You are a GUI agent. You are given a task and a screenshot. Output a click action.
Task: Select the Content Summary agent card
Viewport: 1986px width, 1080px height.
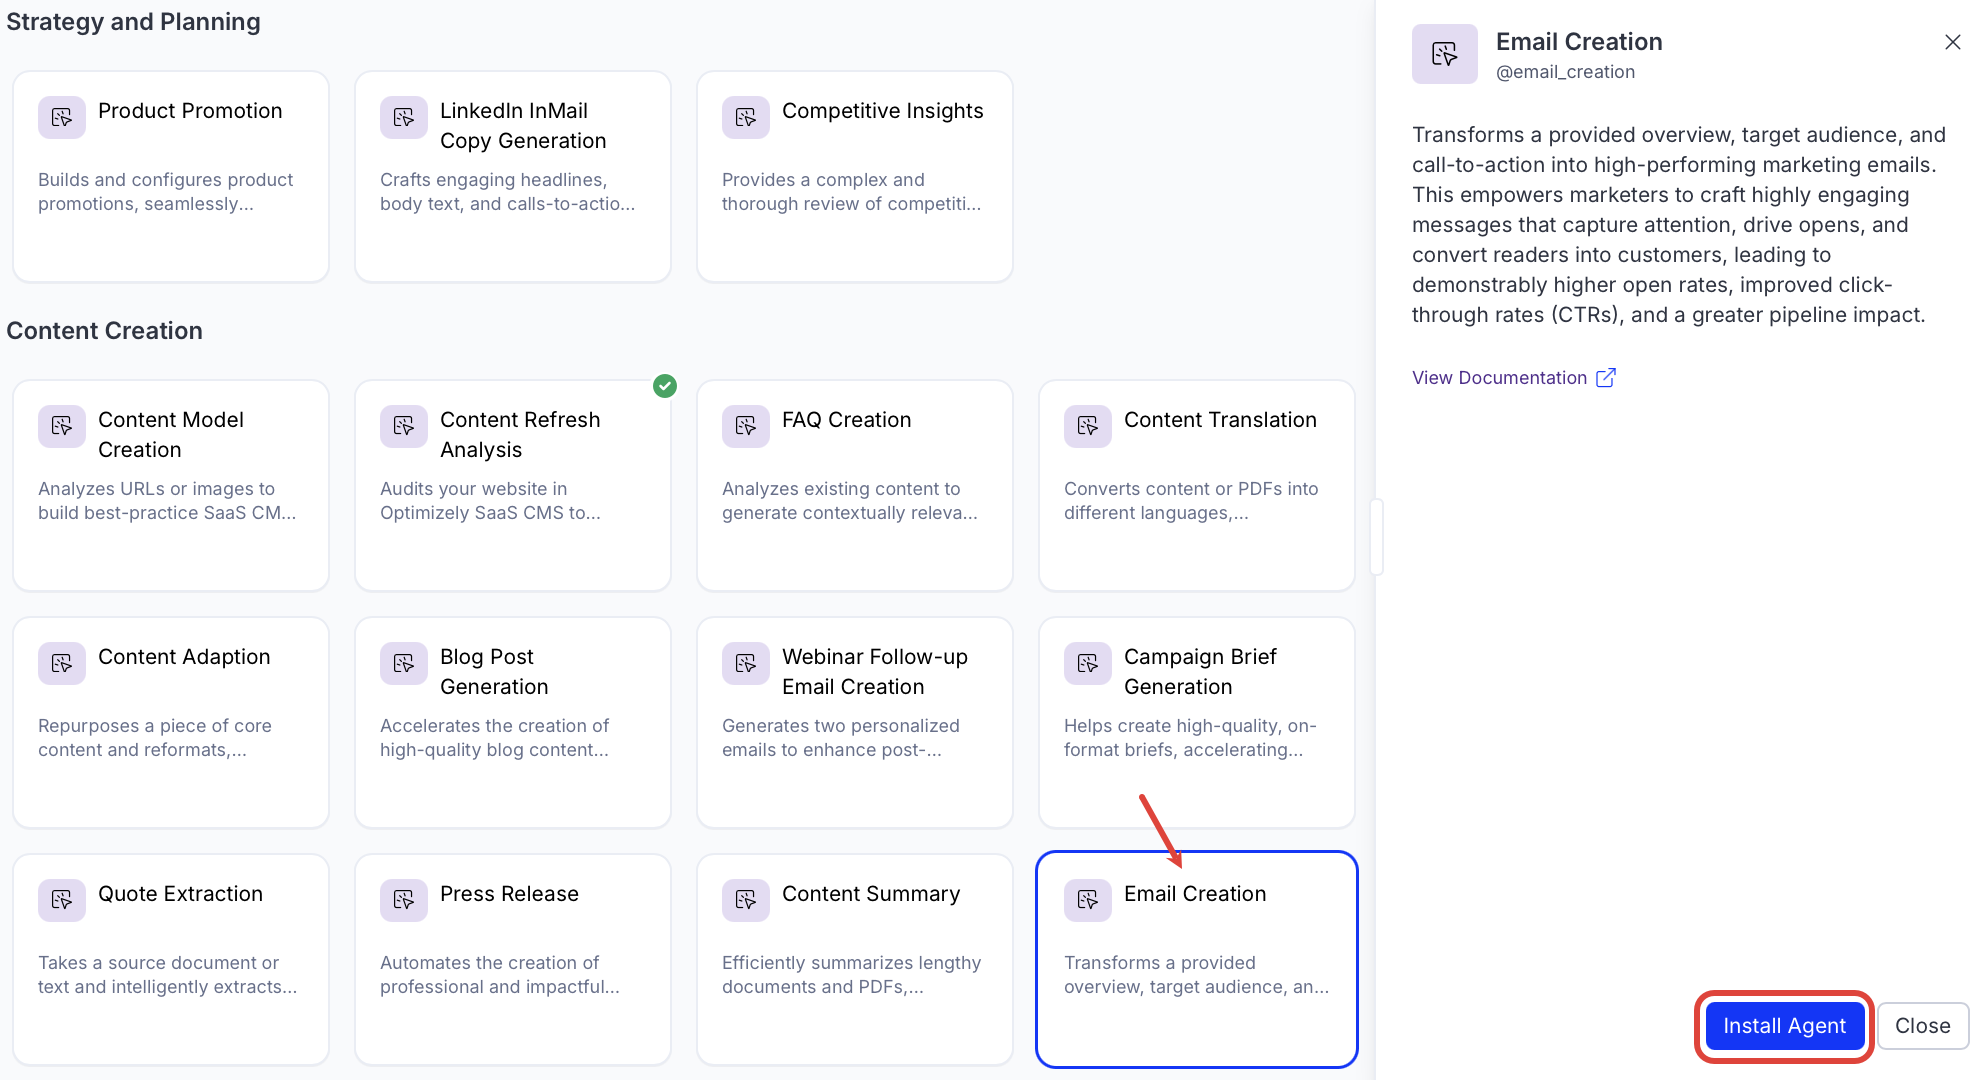[855, 959]
